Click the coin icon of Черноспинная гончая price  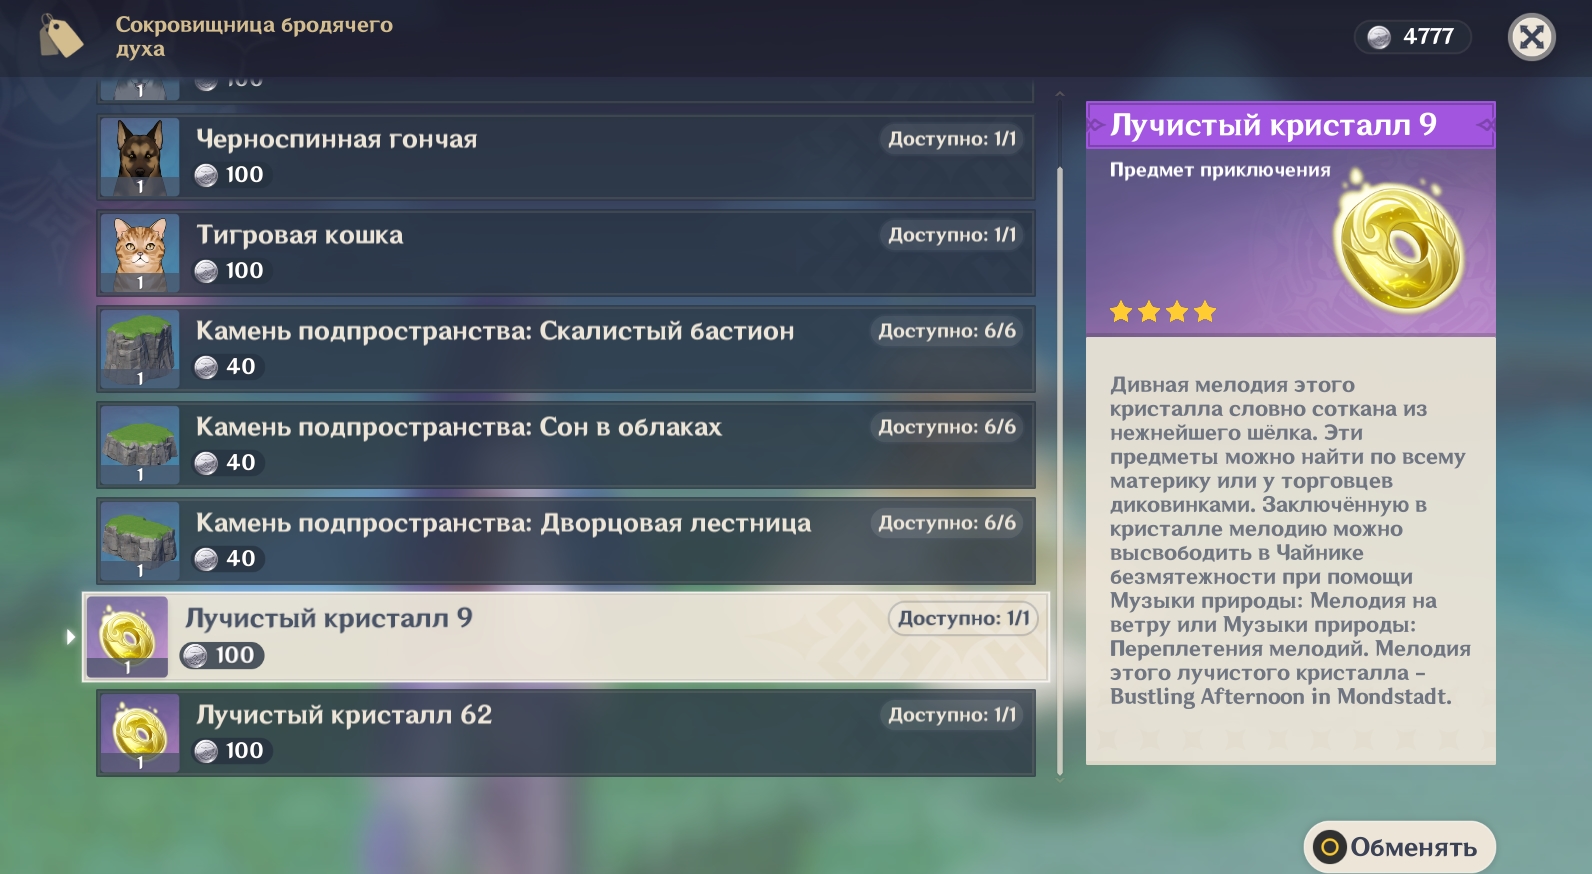tap(206, 175)
